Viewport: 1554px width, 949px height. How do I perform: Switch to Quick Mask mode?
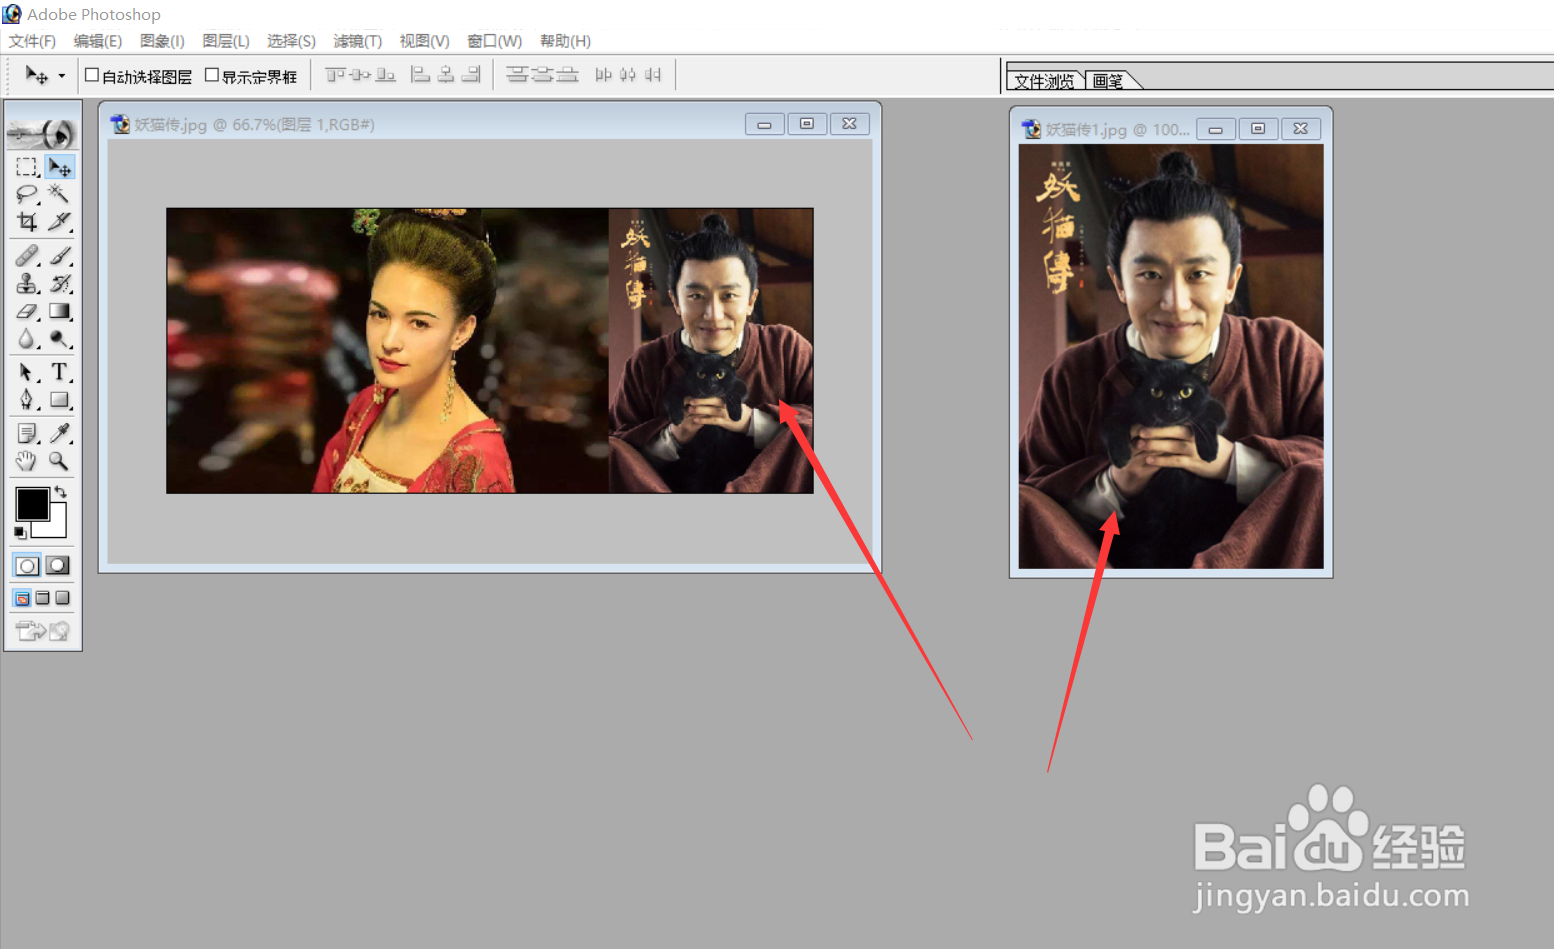click(x=59, y=566)
